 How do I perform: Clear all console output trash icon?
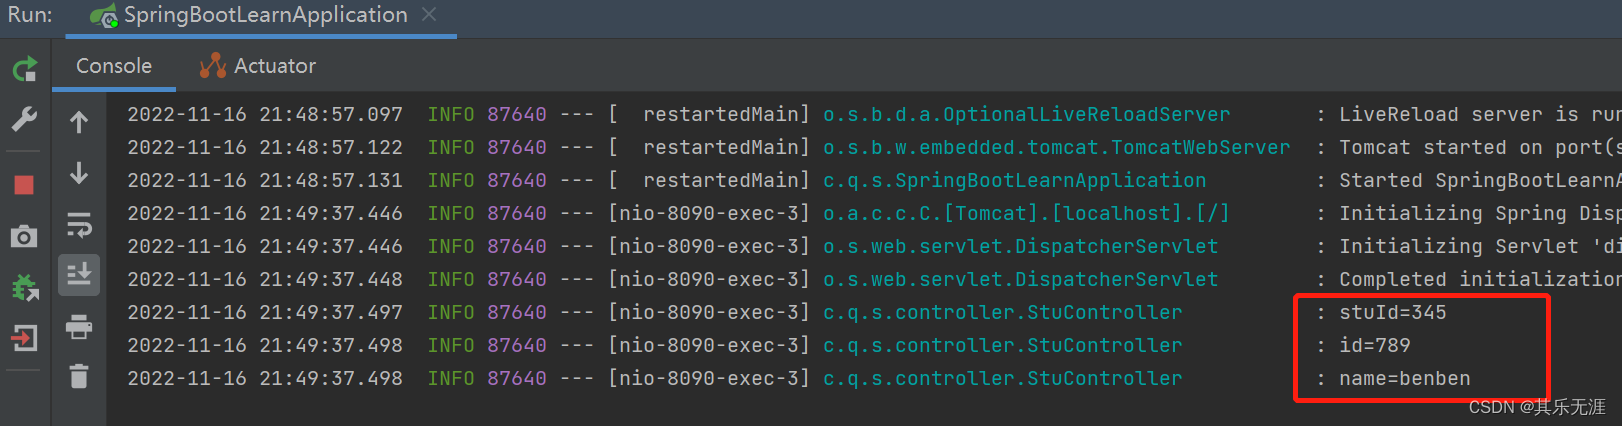point(79,376)
